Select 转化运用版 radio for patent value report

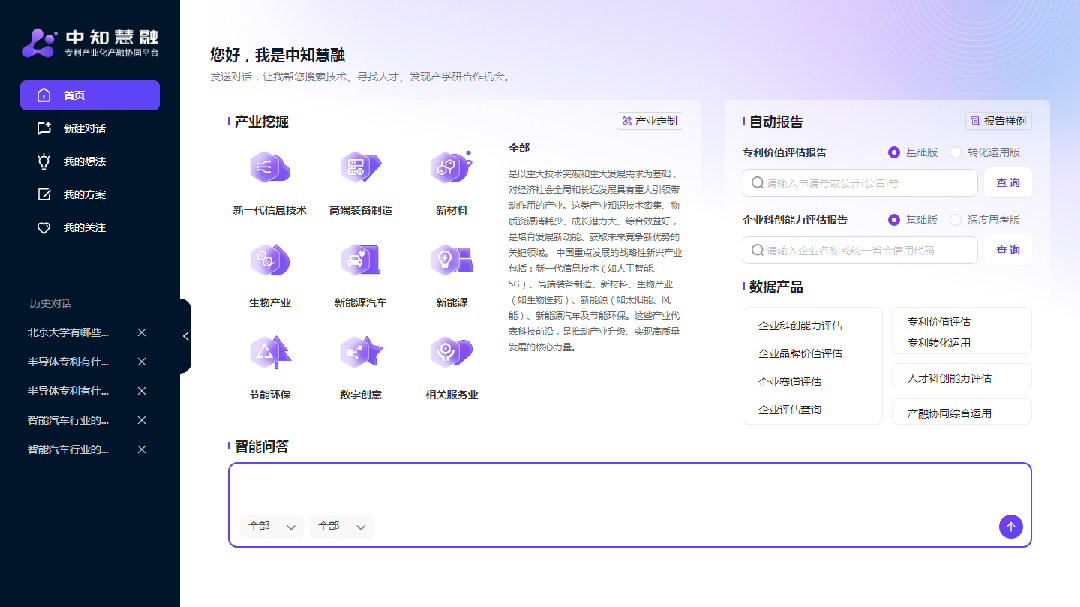956,153
